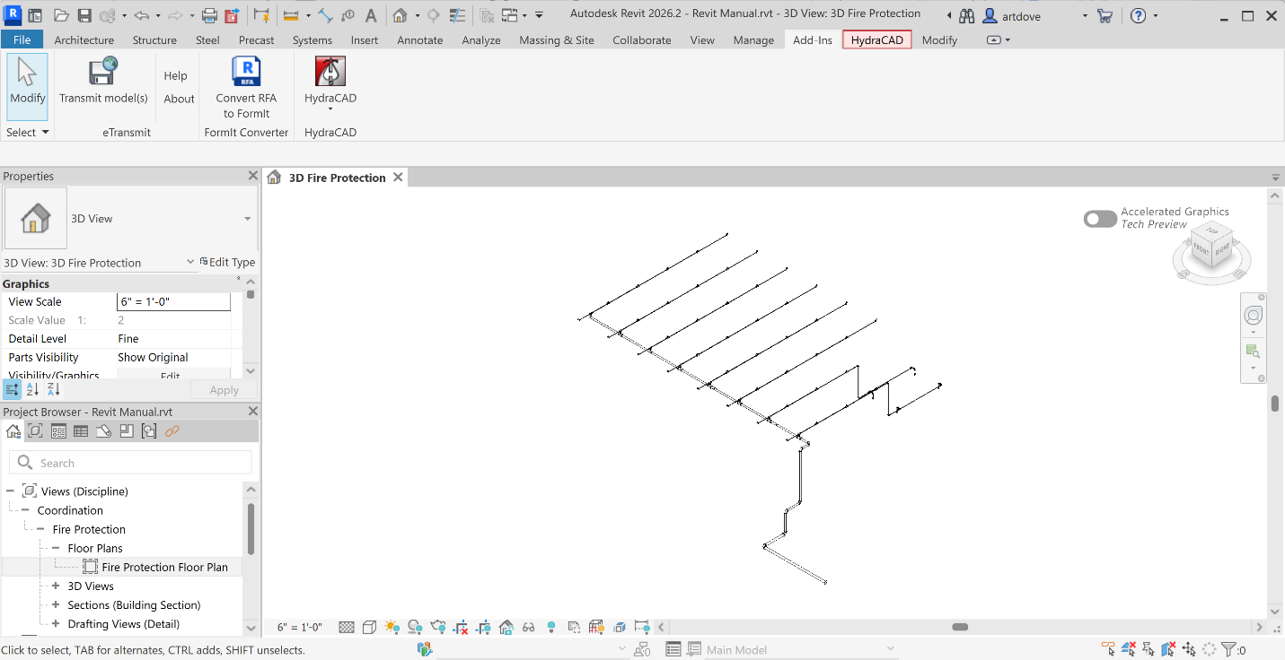Click the Design Options icon in status bar
Viewport: 1285px width, 660px height.
pyautogui.click(x=673, y=649)
